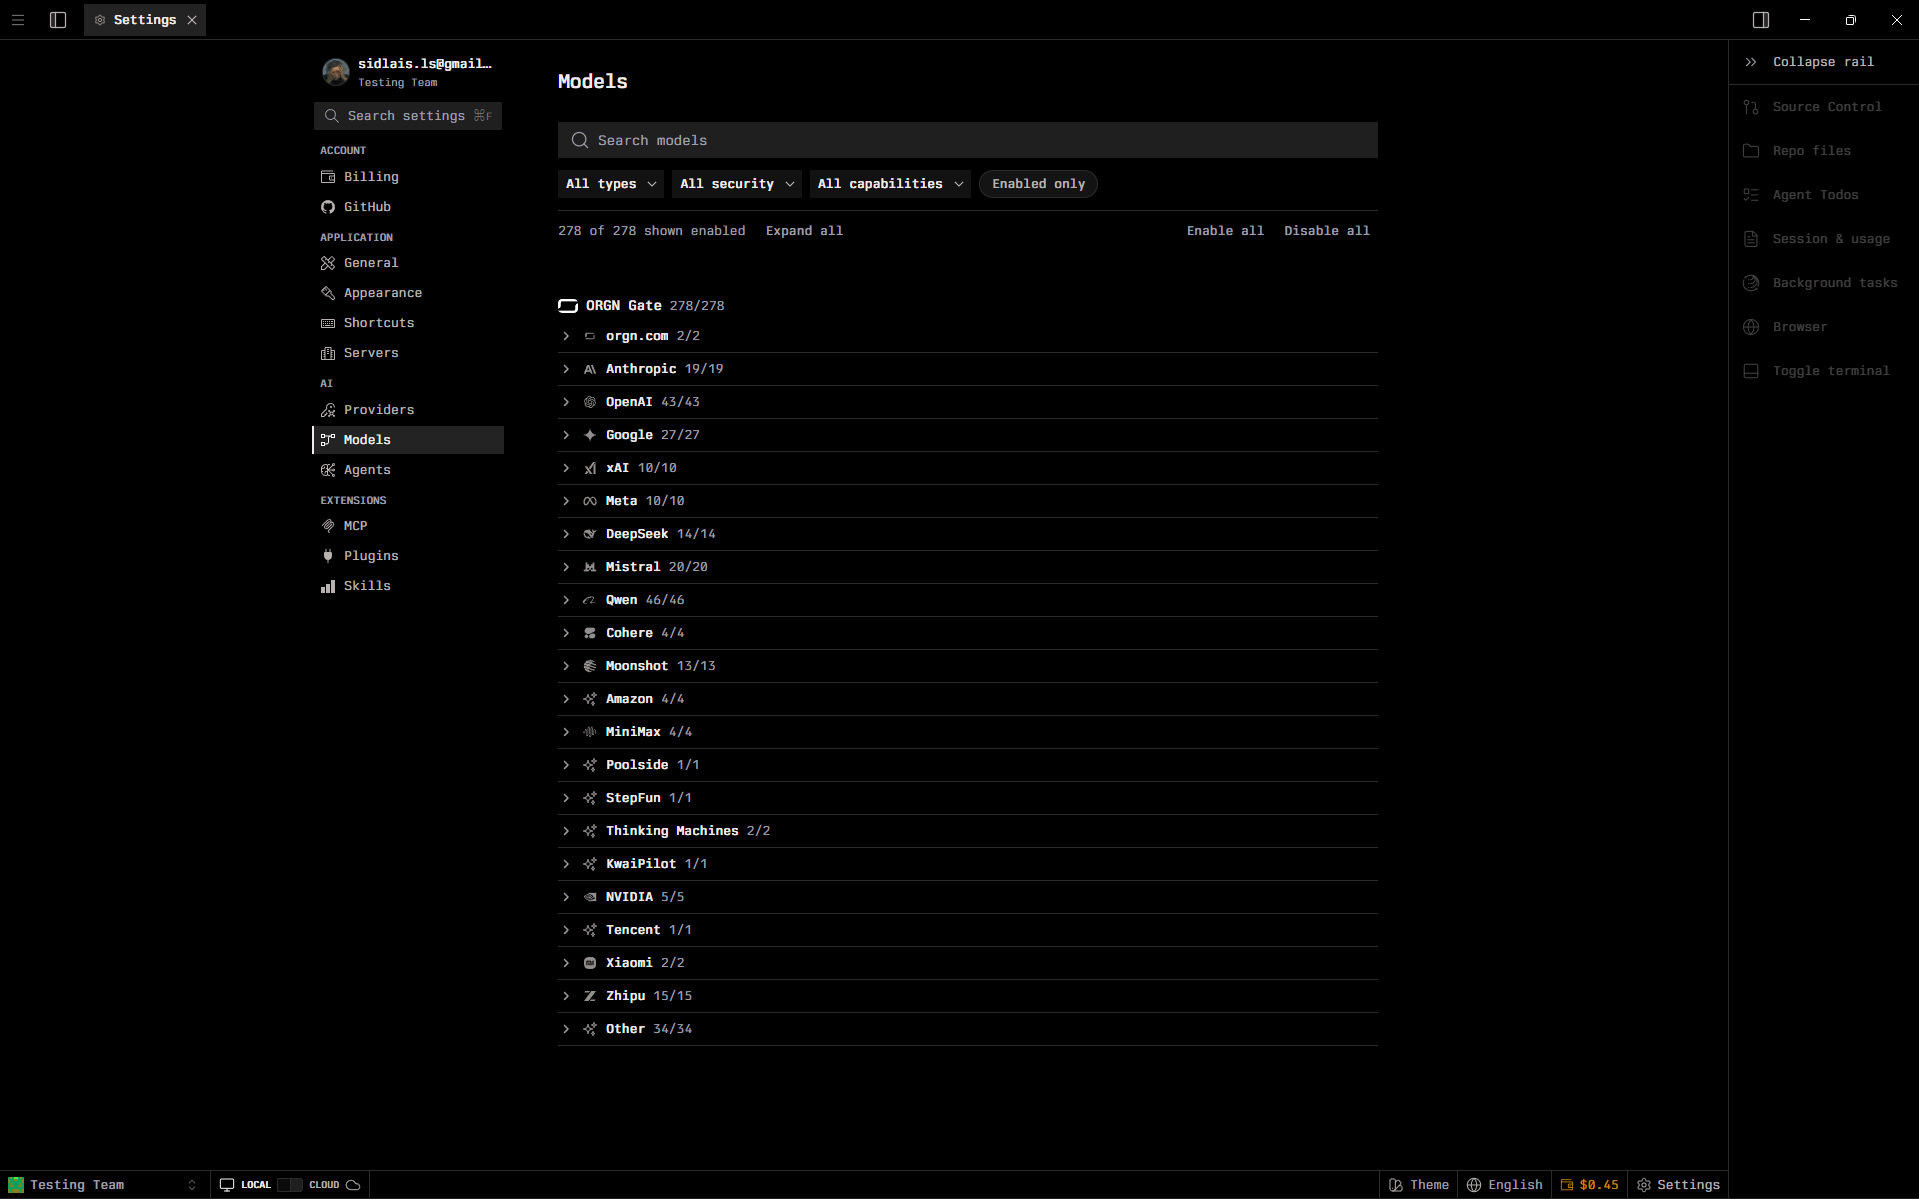Click the Zhipu provider logo
Viewport: 1919px width, 1199px height.
590,996
